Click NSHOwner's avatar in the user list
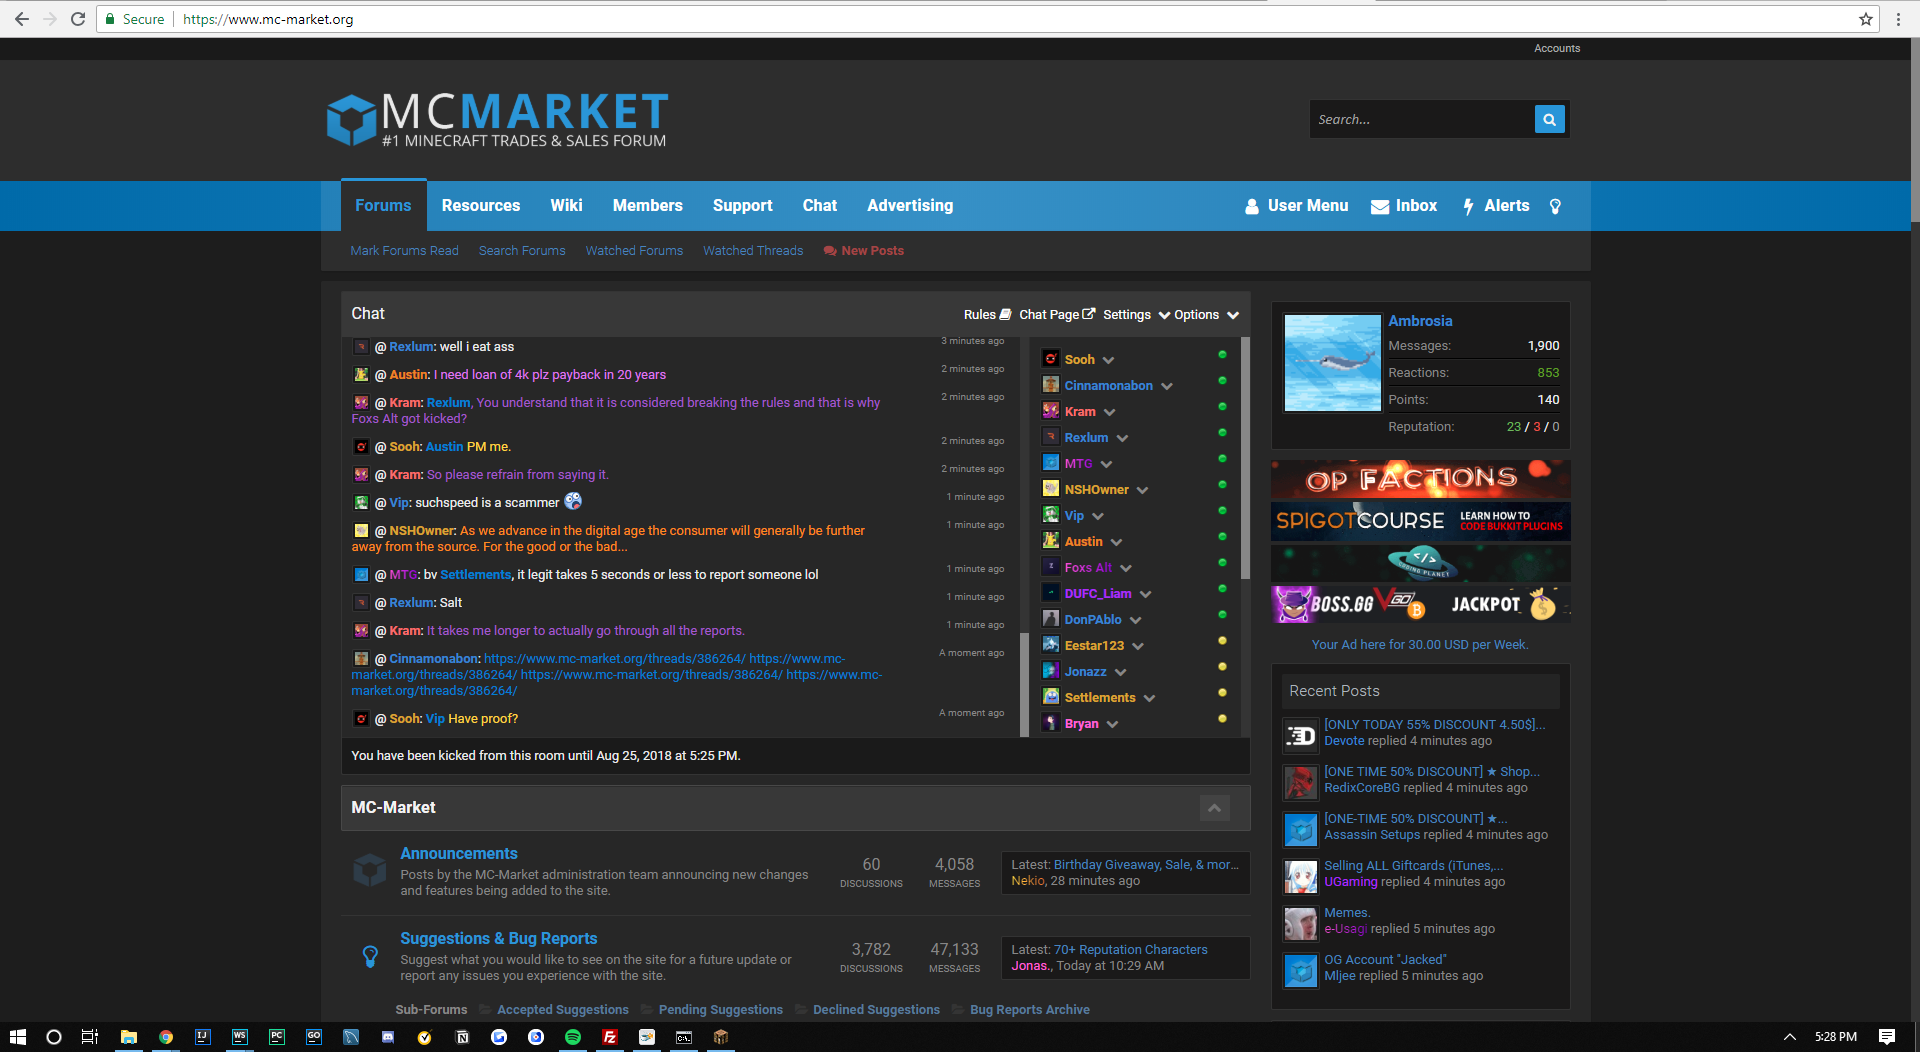1920x1052 pixels. [1051, 489]
